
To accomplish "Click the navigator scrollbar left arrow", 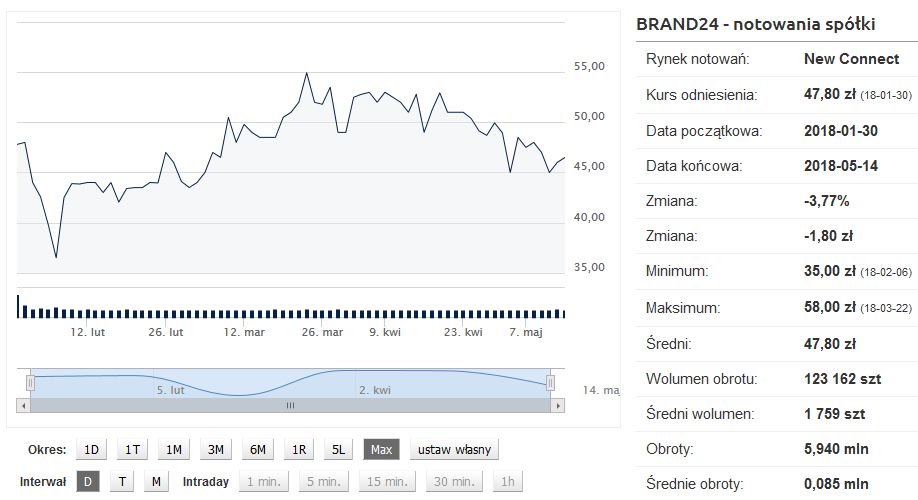I will point(23,406).
